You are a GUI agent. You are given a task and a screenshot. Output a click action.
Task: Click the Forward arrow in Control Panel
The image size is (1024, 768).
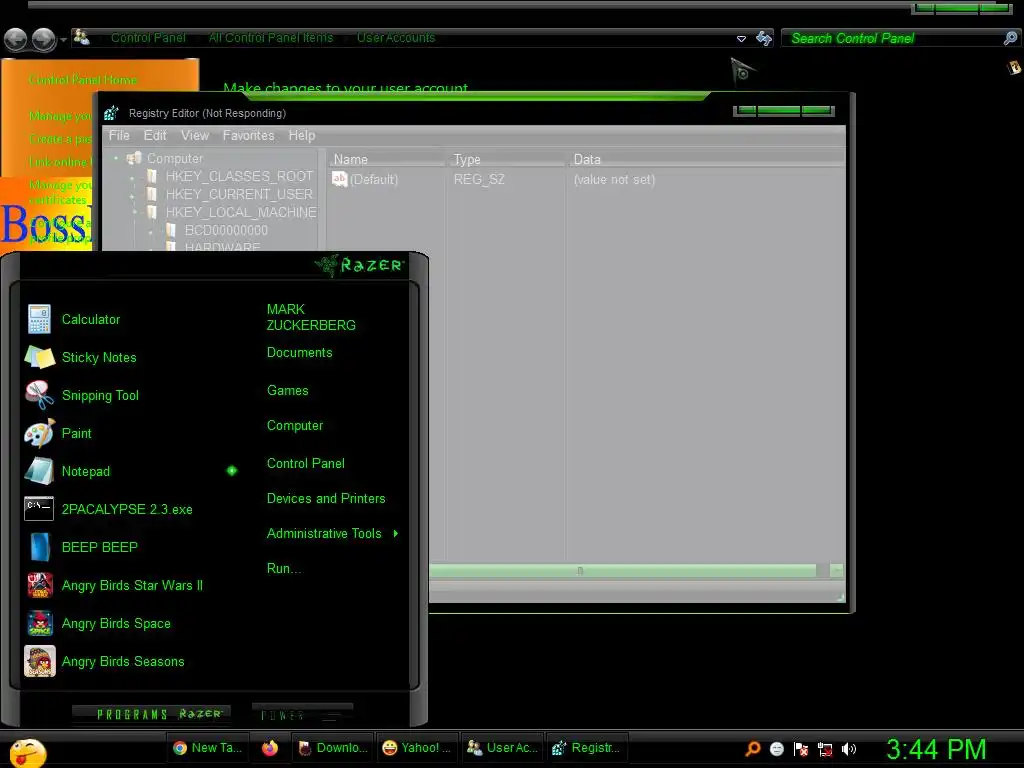44,39
